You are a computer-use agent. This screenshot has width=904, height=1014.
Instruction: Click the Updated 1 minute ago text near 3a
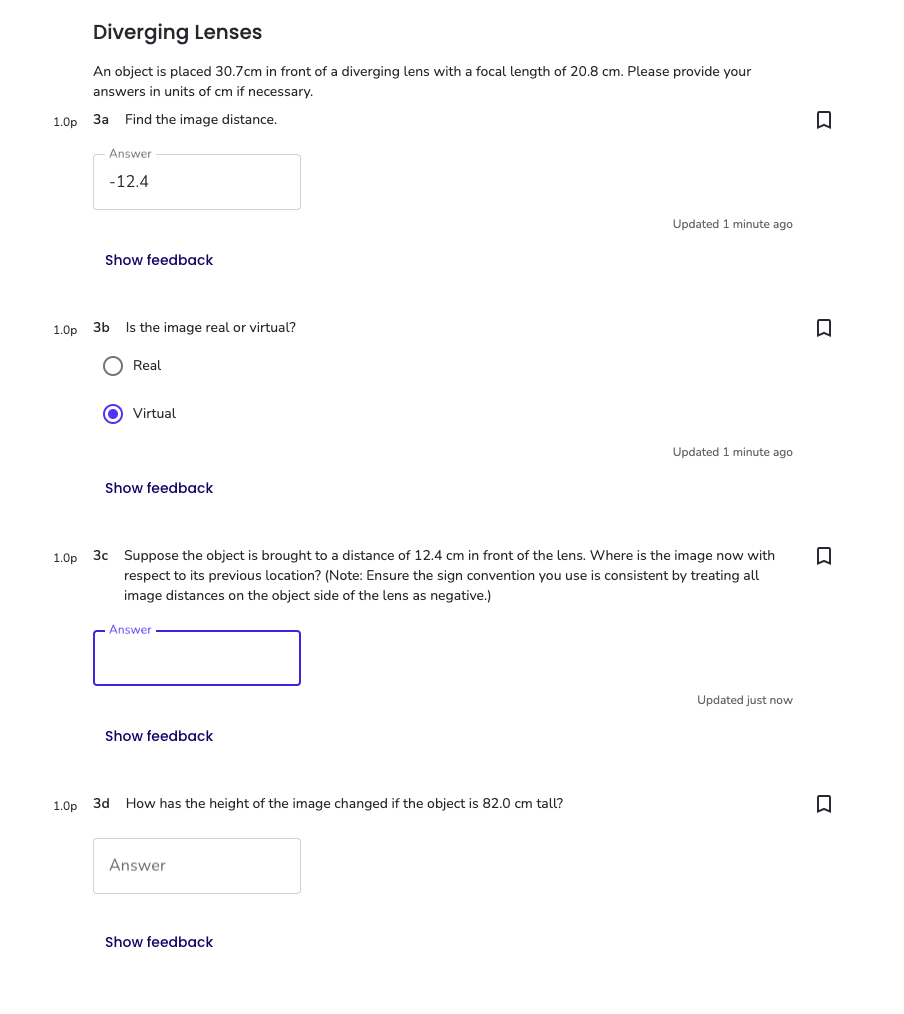click(x=732, y=224)
